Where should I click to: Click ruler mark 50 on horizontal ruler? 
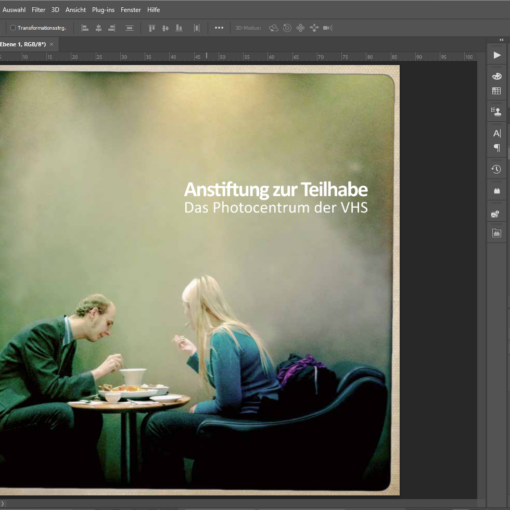[x=222, y=57]
